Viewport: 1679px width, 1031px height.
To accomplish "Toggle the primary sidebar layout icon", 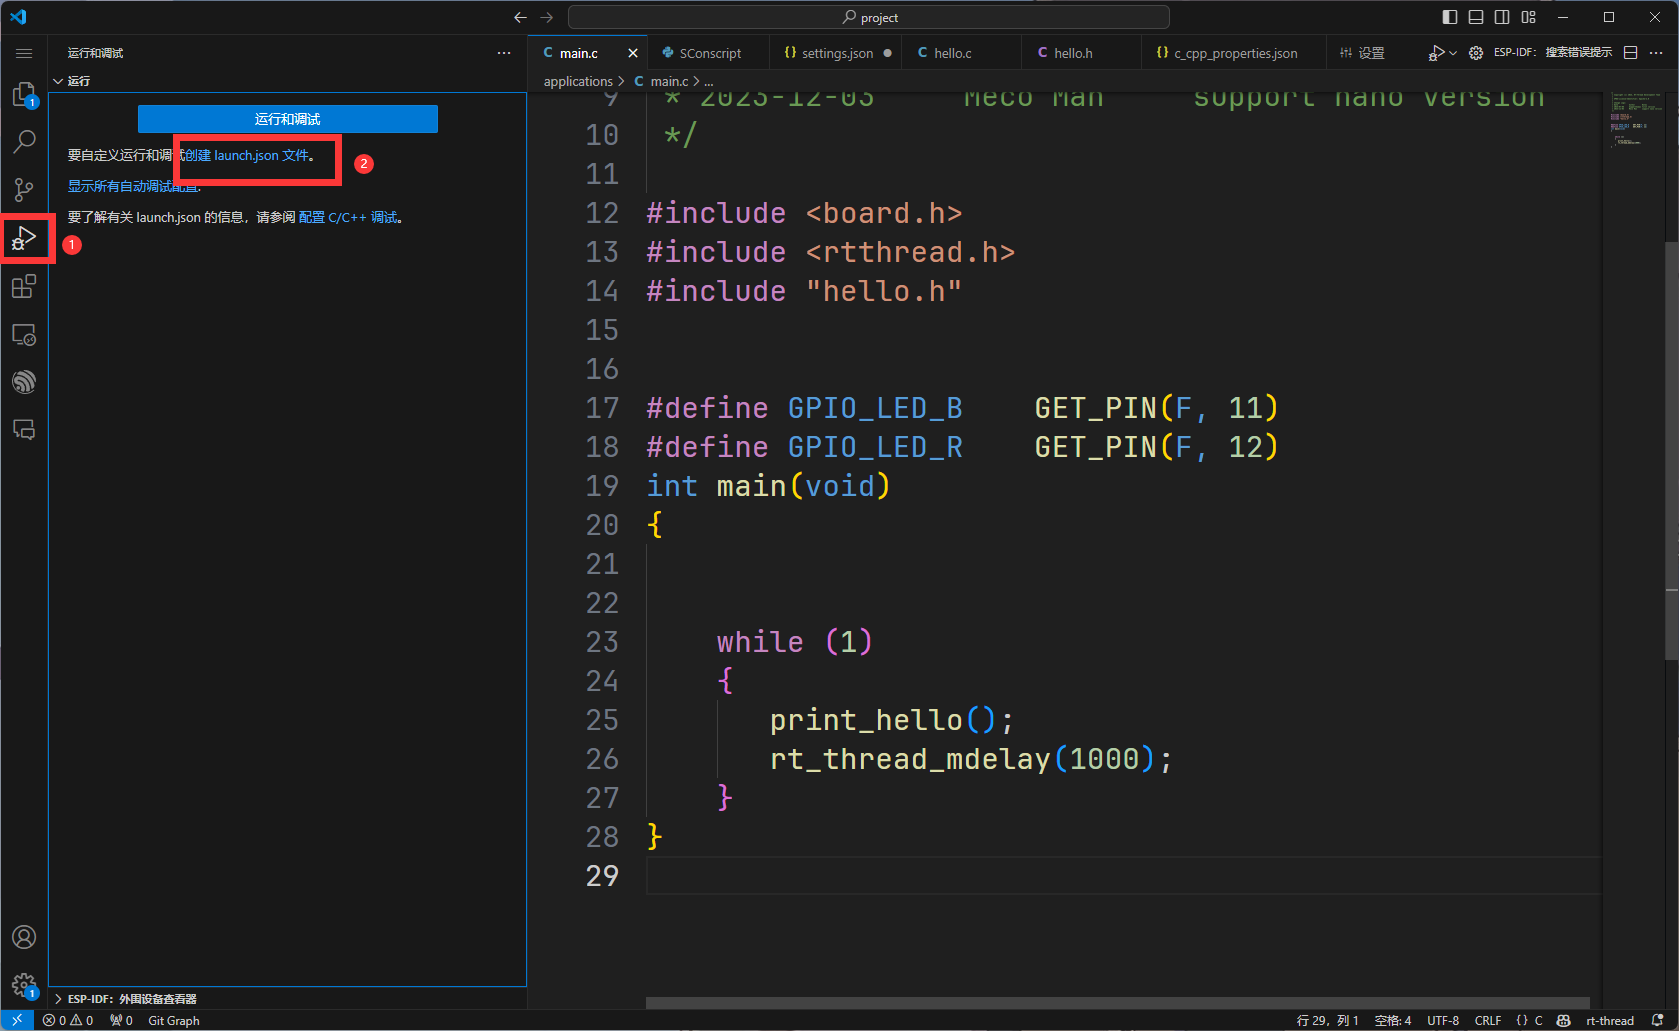I will pyautogui.click(x=1450, y=17).
